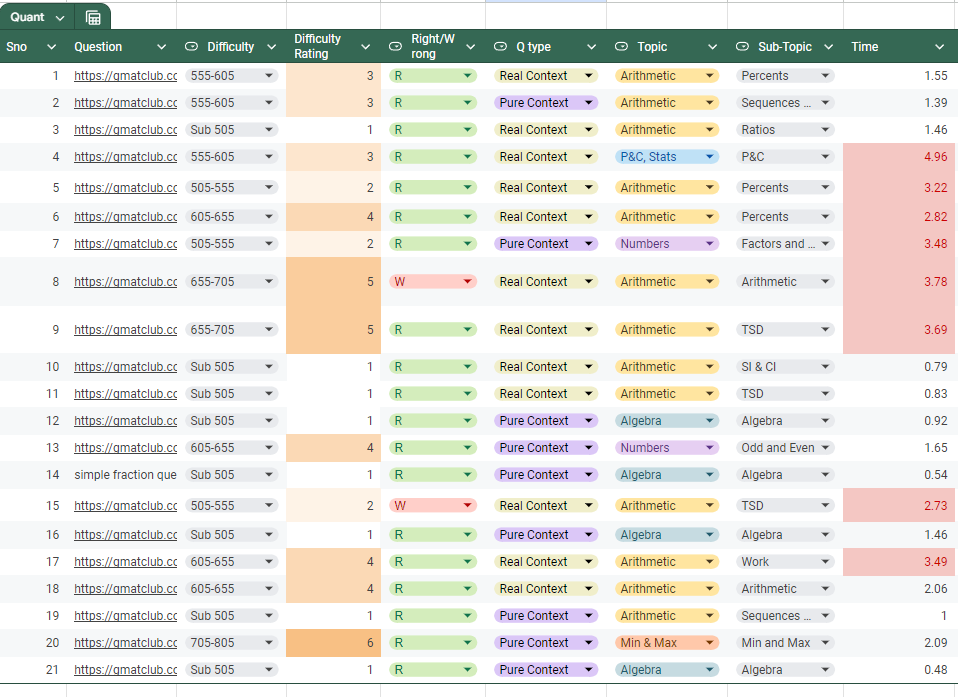This screenshot has height=697, width=958.
Task: Click the chip-type icon before Topic header
Action: coord(621,47)
